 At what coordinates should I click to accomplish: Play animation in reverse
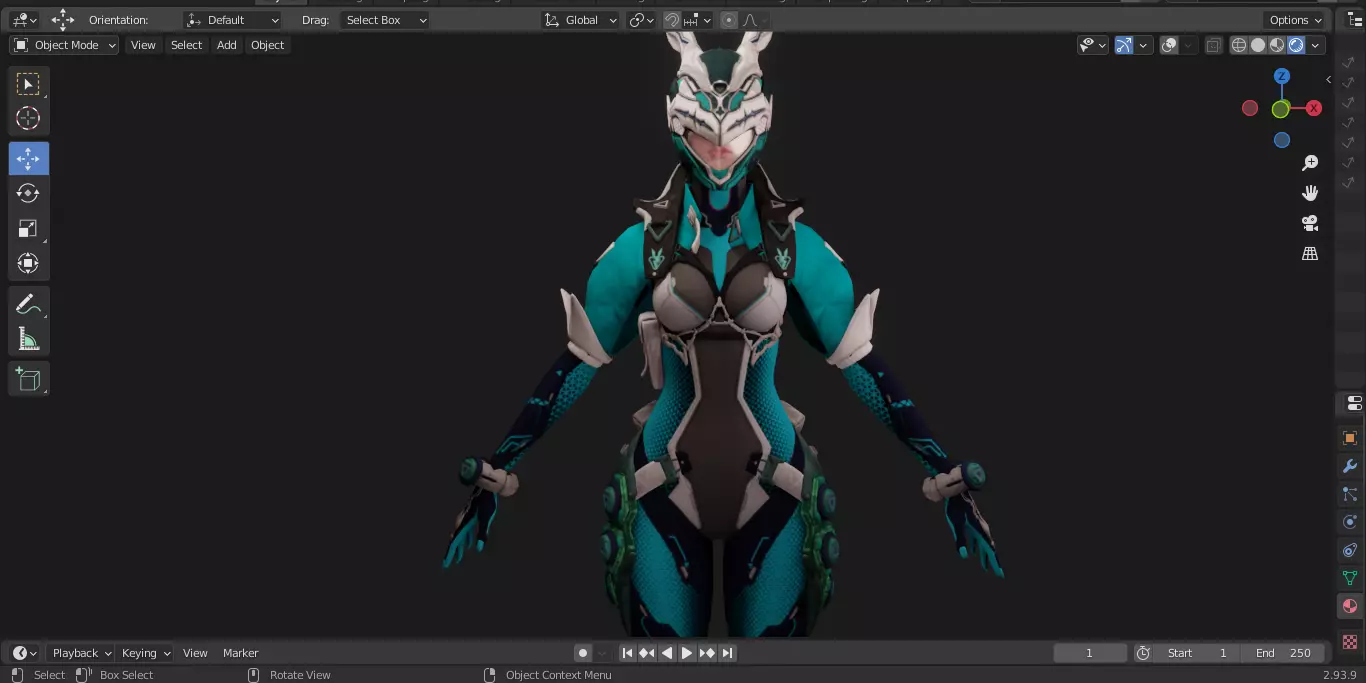coord(667,653)
